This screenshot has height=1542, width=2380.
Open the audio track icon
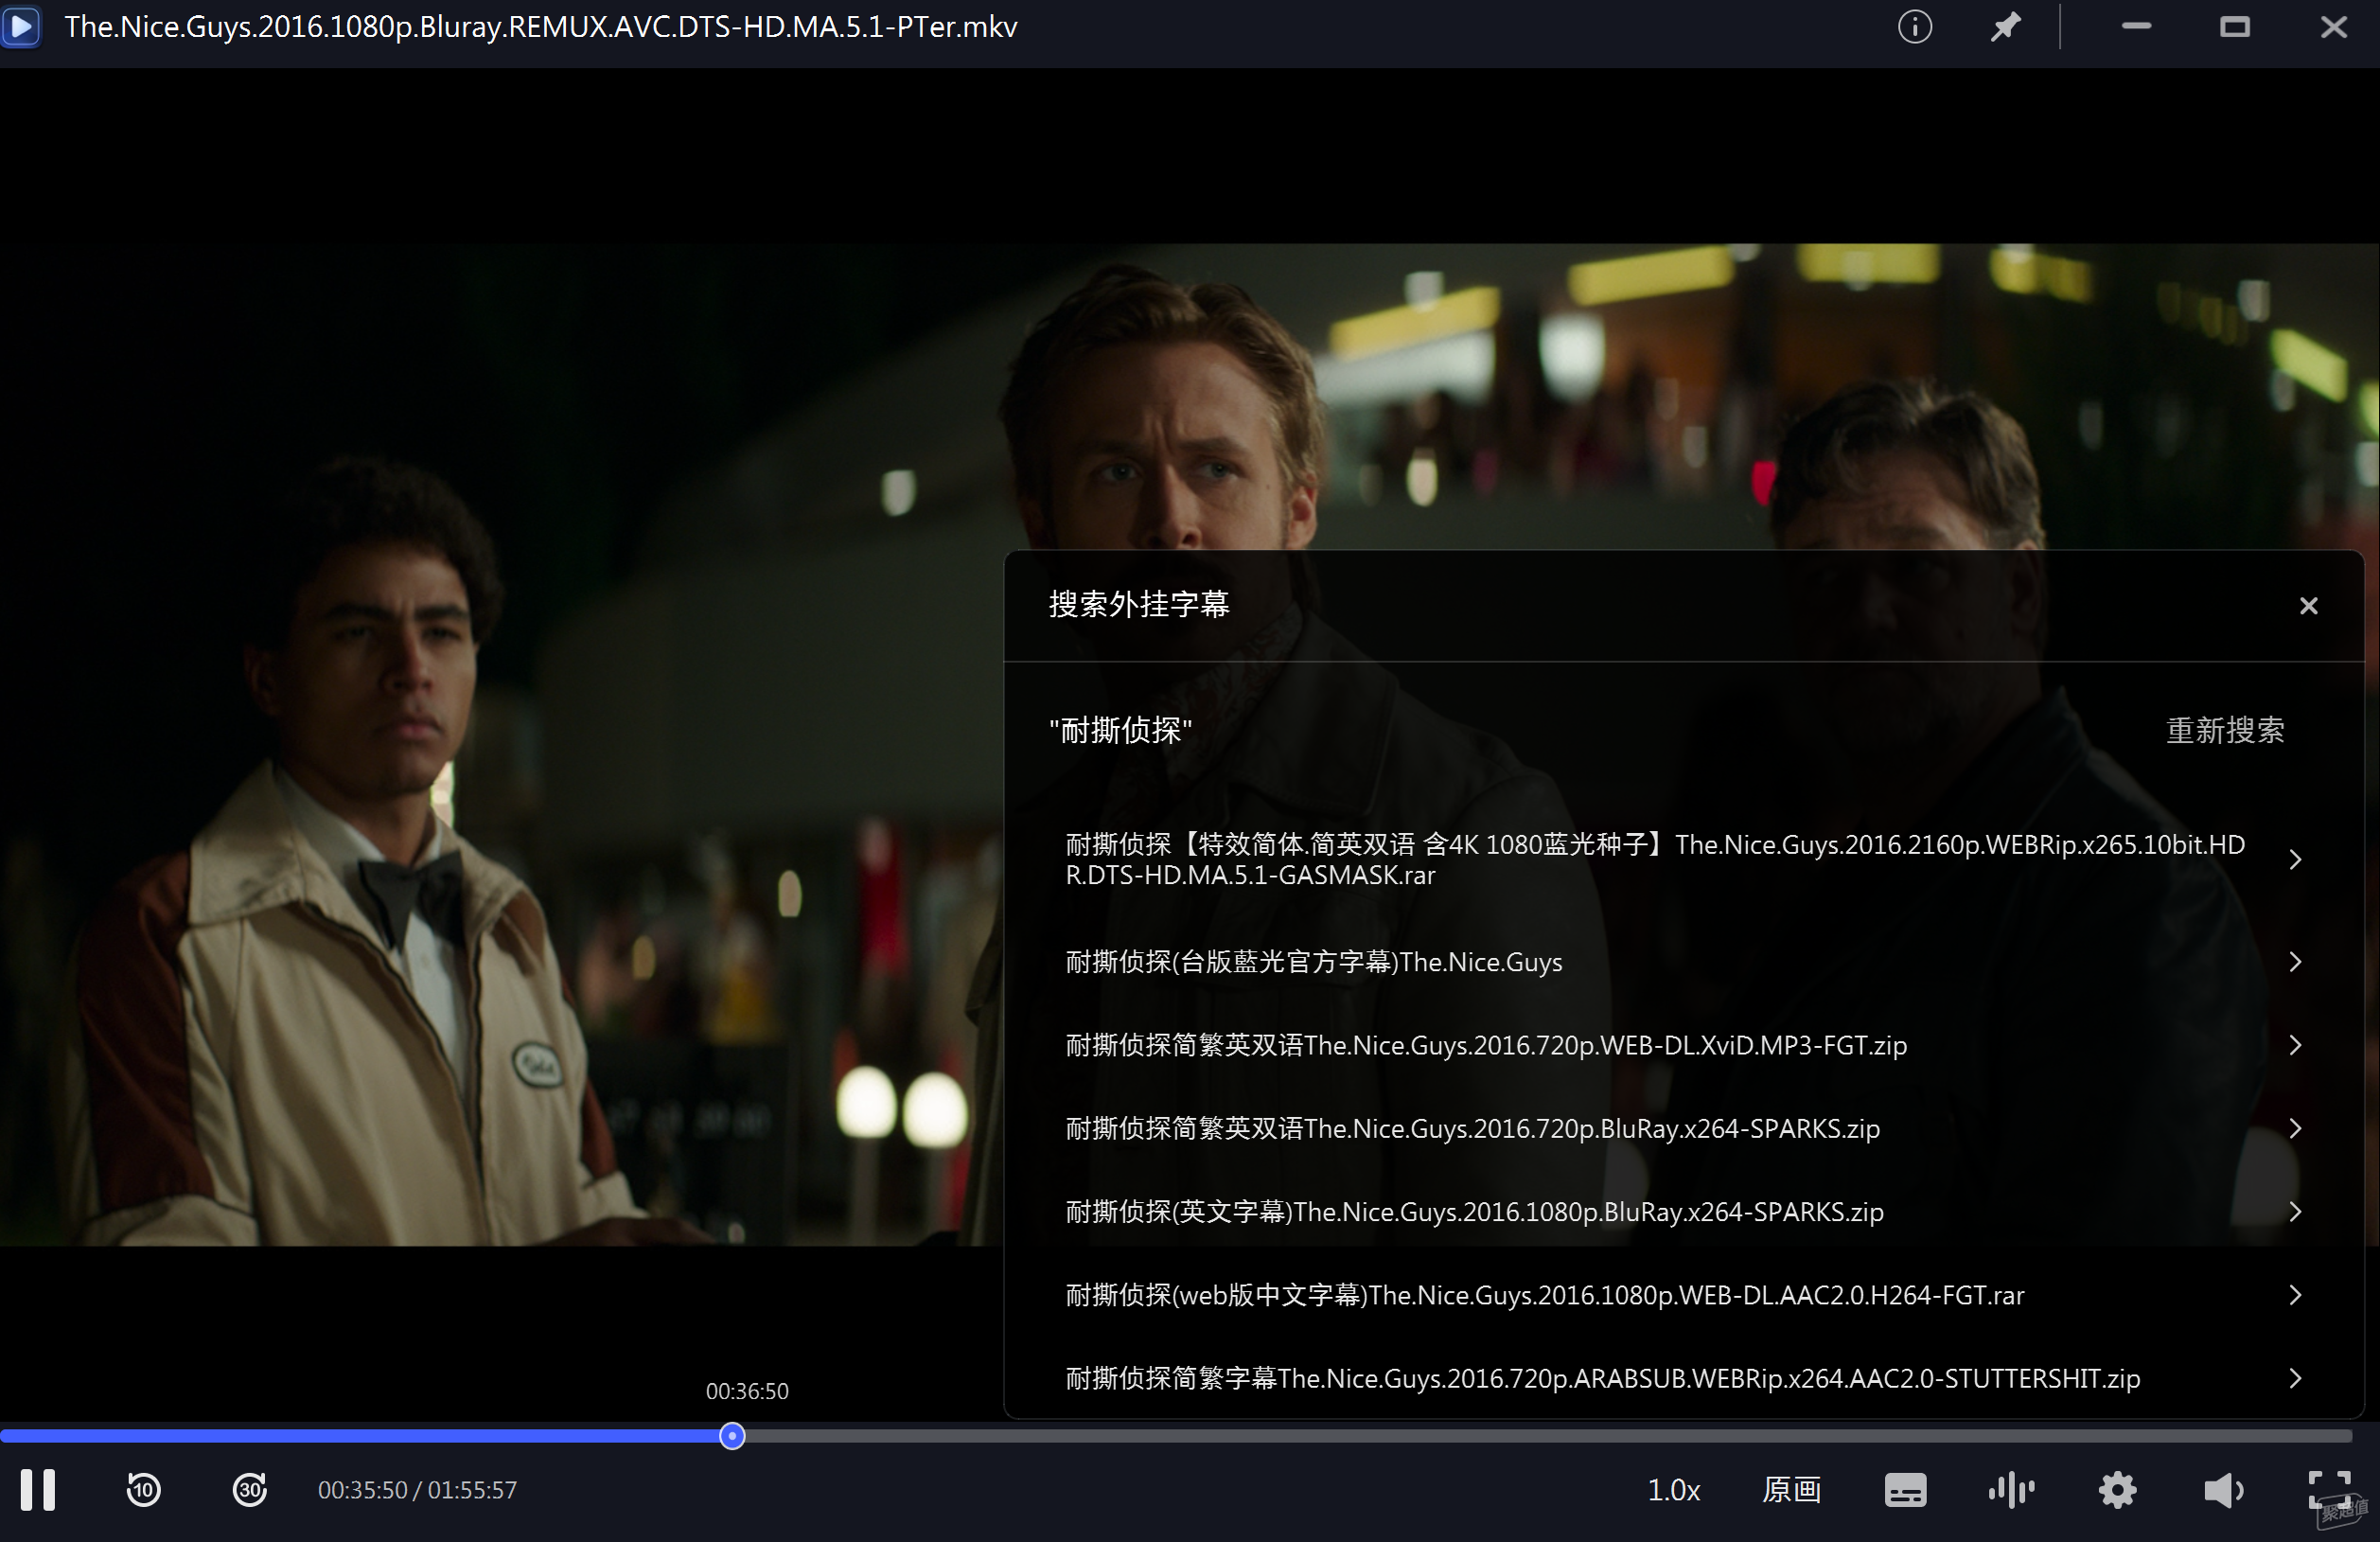point(2011,1490)
